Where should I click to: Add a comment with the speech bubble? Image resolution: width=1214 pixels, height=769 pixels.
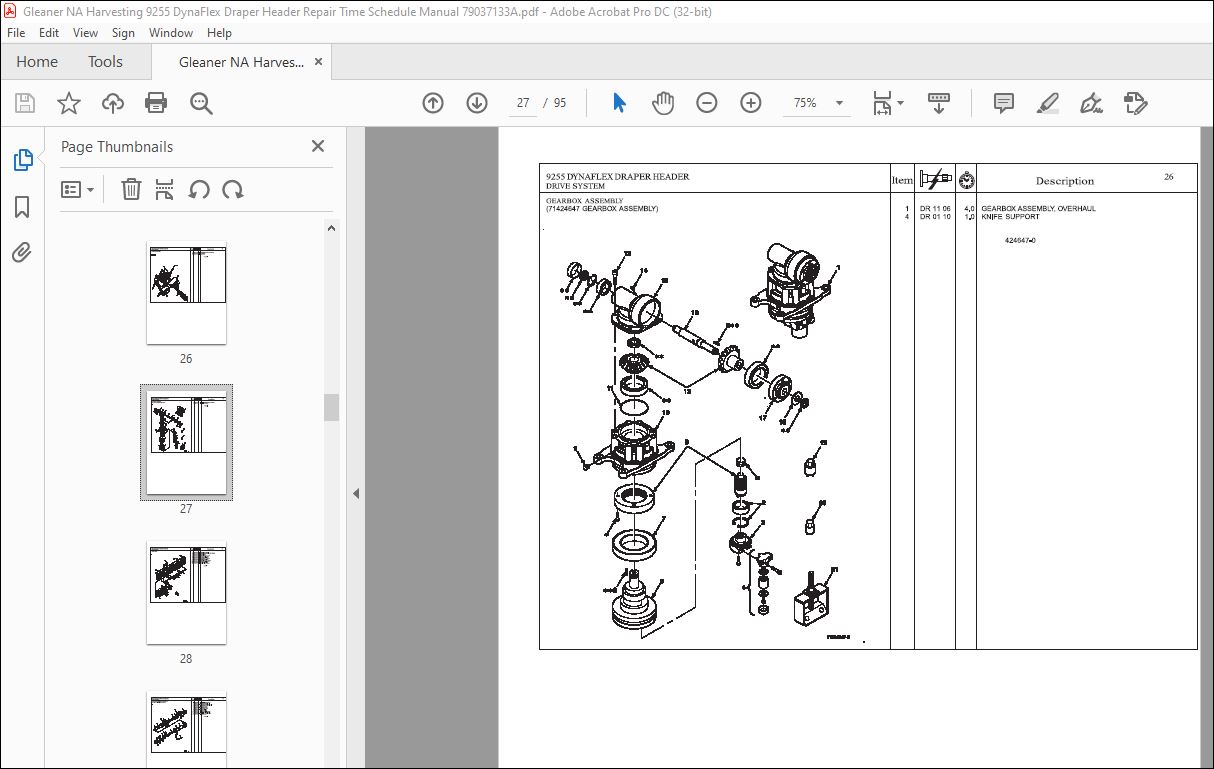tap(1004, 103)
